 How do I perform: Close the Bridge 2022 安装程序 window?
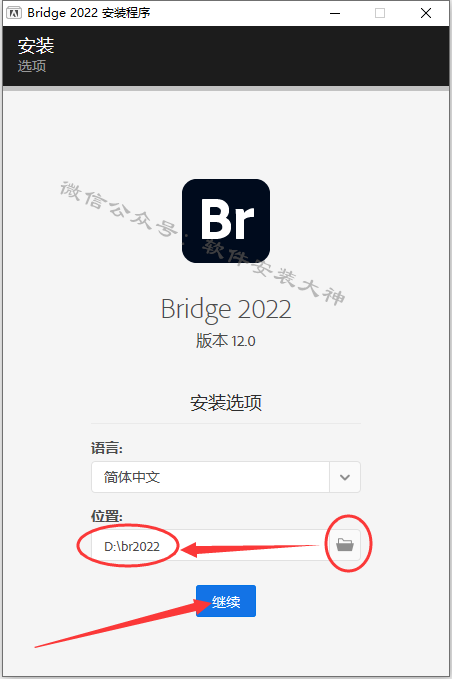point(426,13)
